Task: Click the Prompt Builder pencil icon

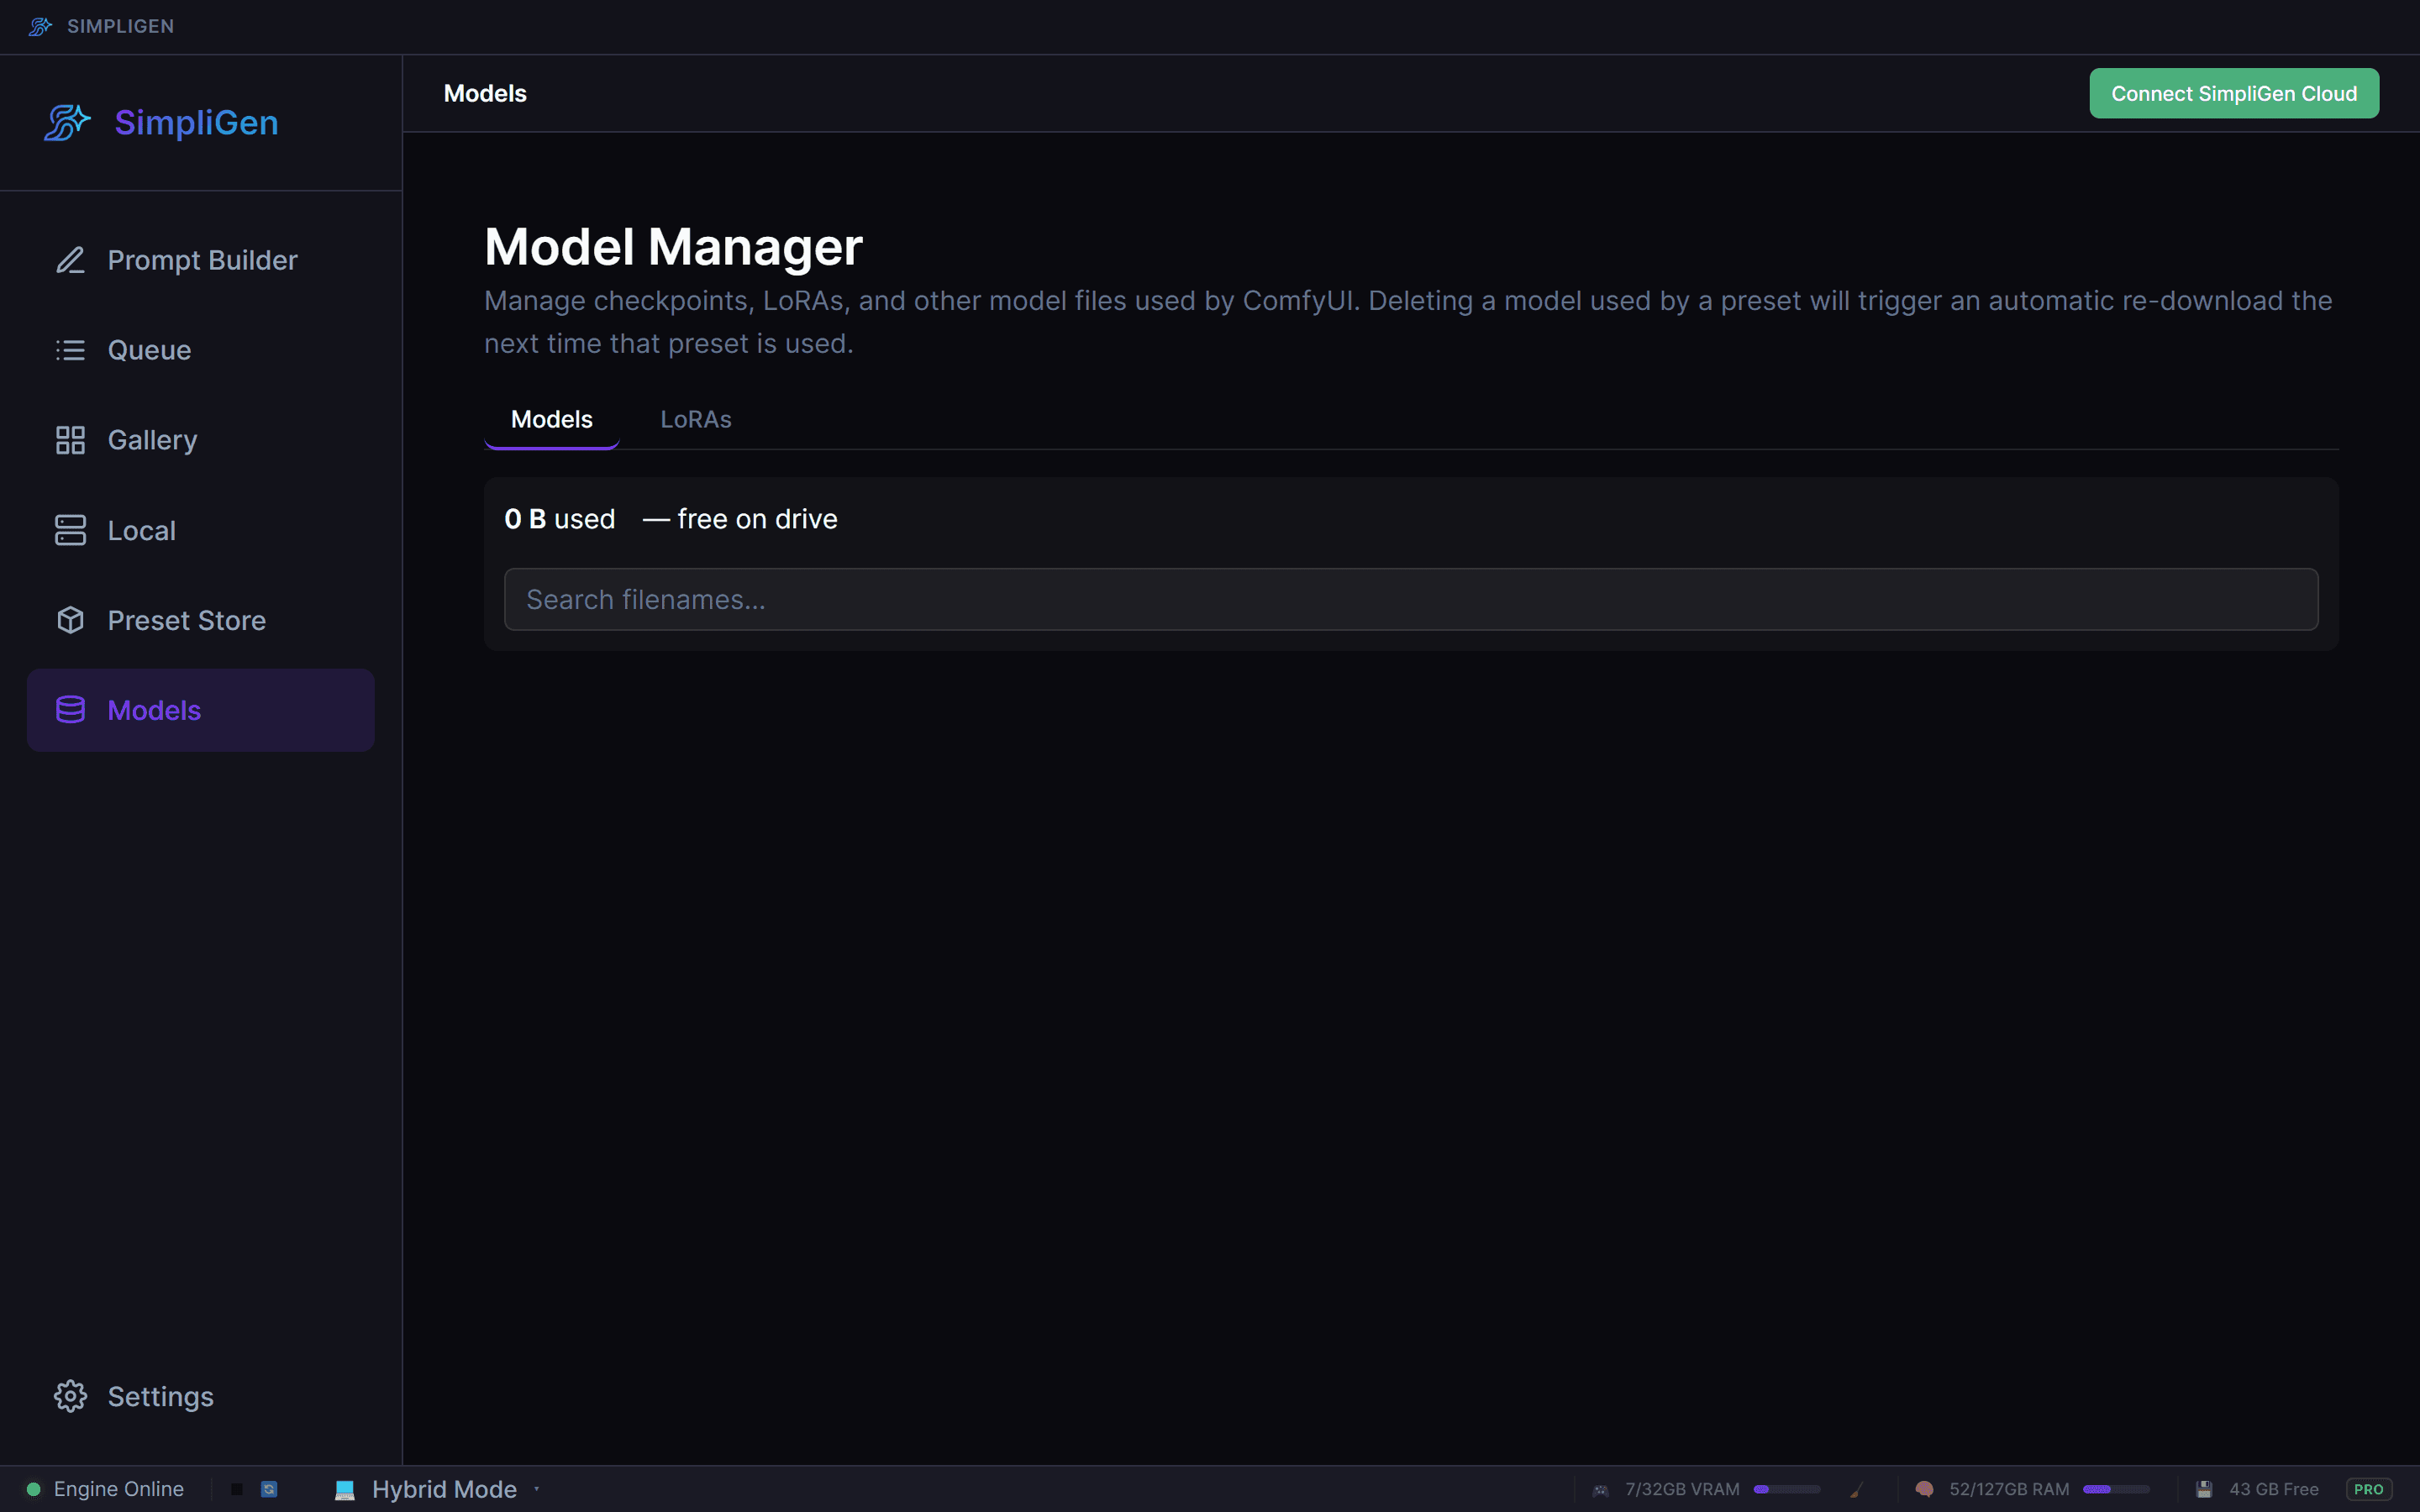Action: point(70,260)
